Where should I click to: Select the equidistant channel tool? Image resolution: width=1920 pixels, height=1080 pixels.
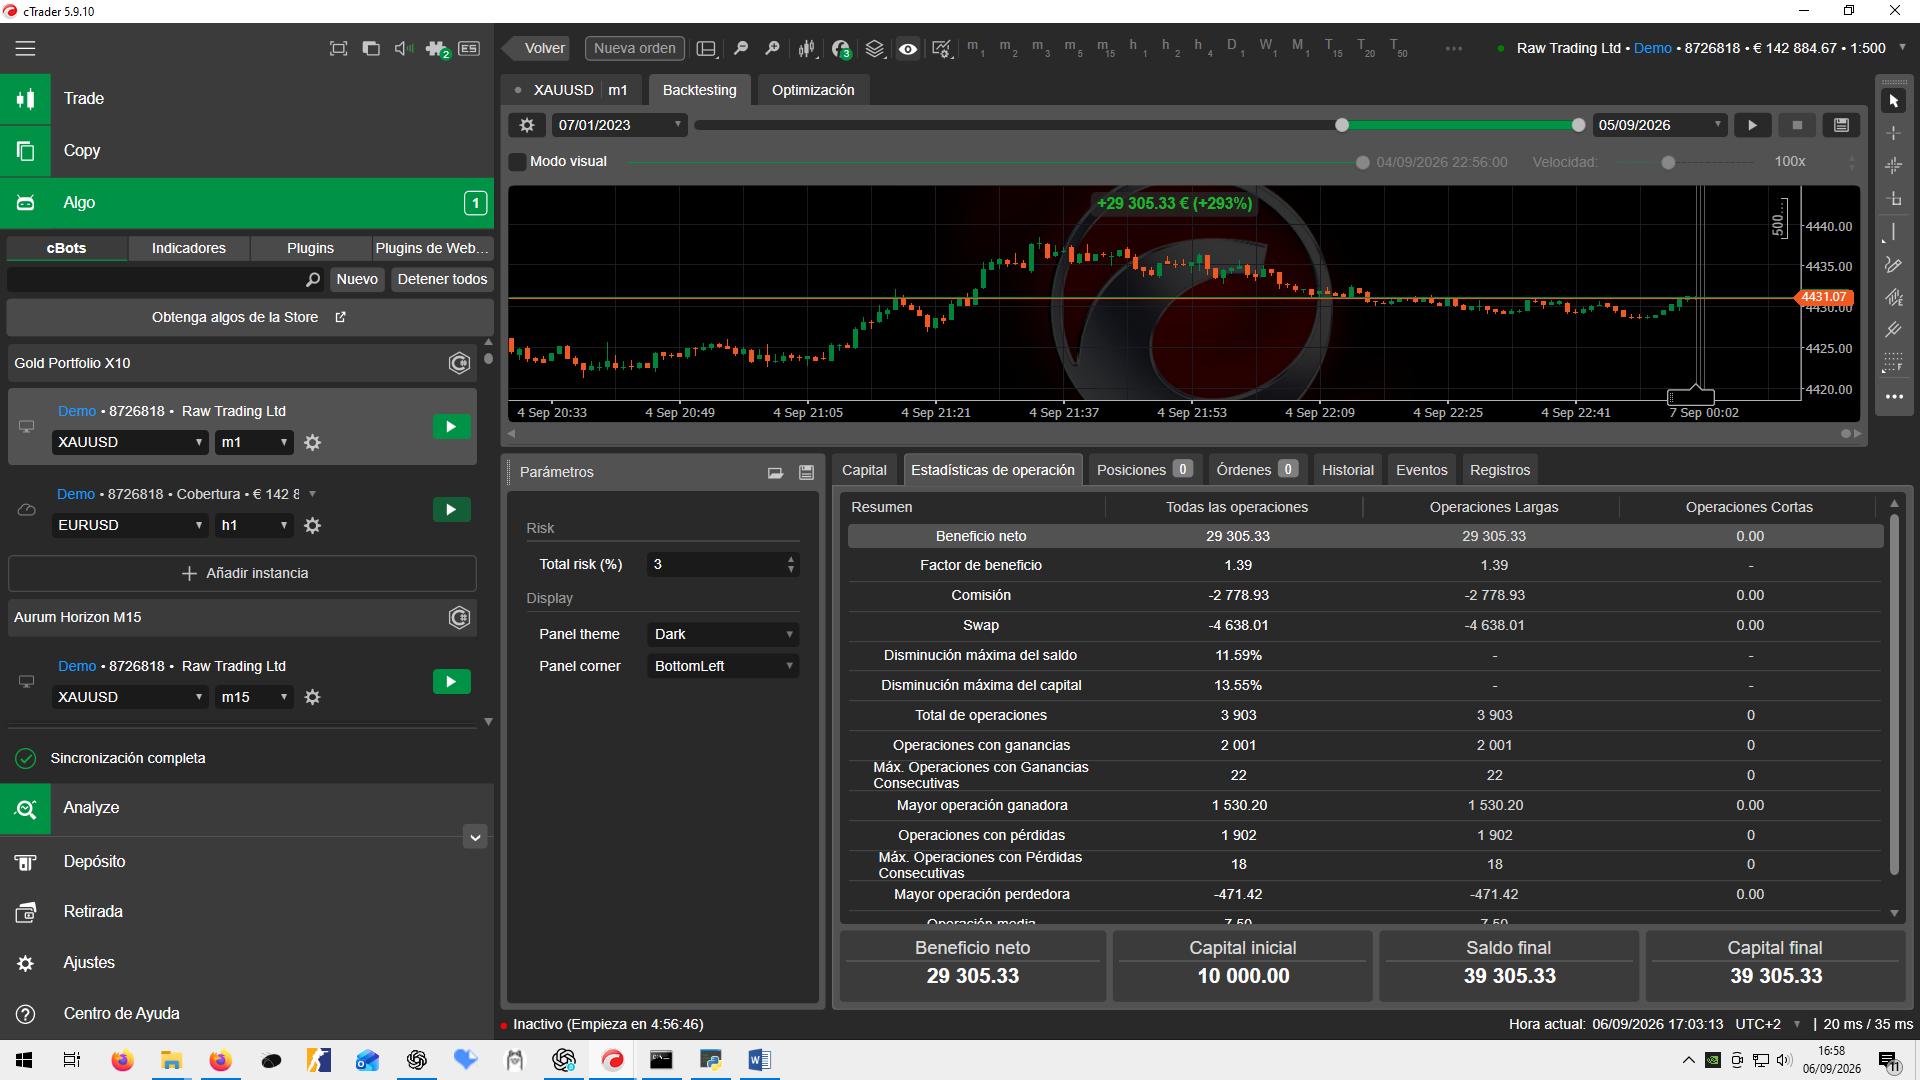pyautogui.click(x=1893, y=298)
